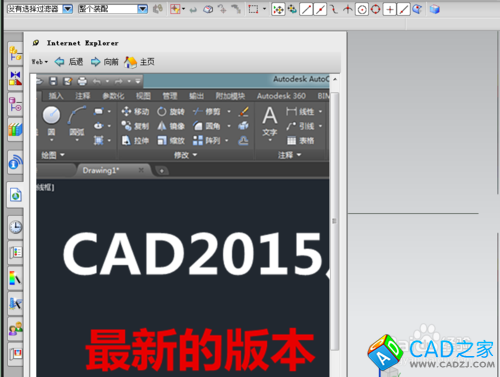
Task: Toggle the snap to circle center icon
Action: (362, 9)
